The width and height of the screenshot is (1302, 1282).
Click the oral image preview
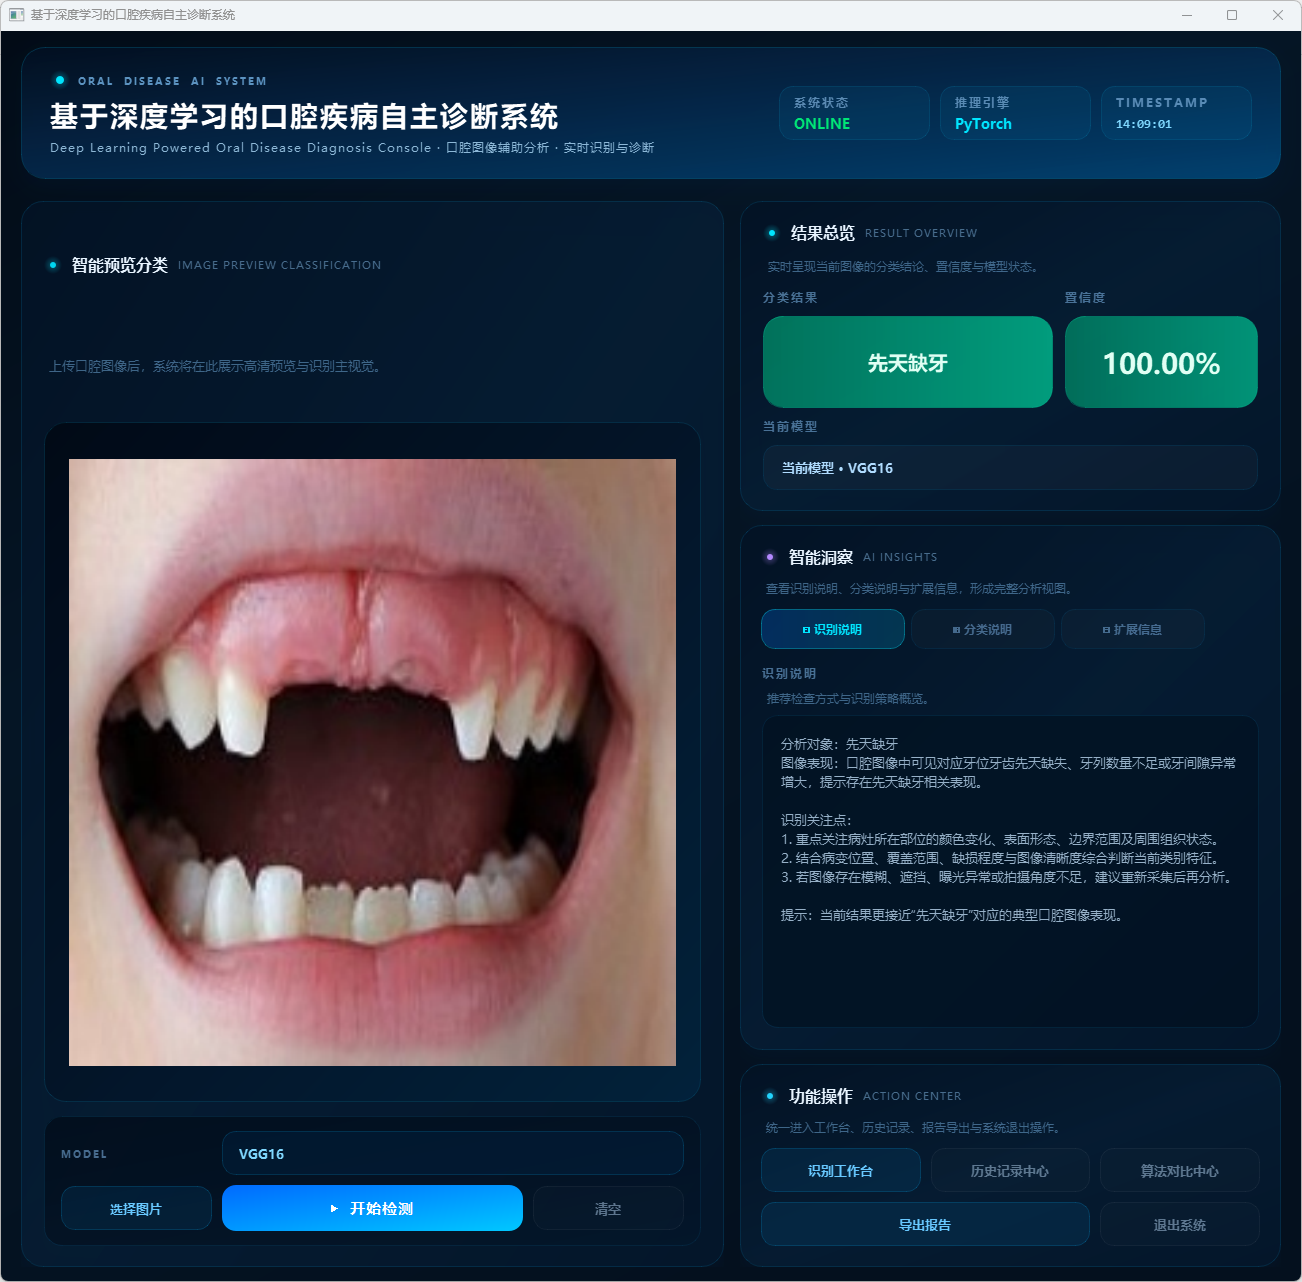pos(372,762)
